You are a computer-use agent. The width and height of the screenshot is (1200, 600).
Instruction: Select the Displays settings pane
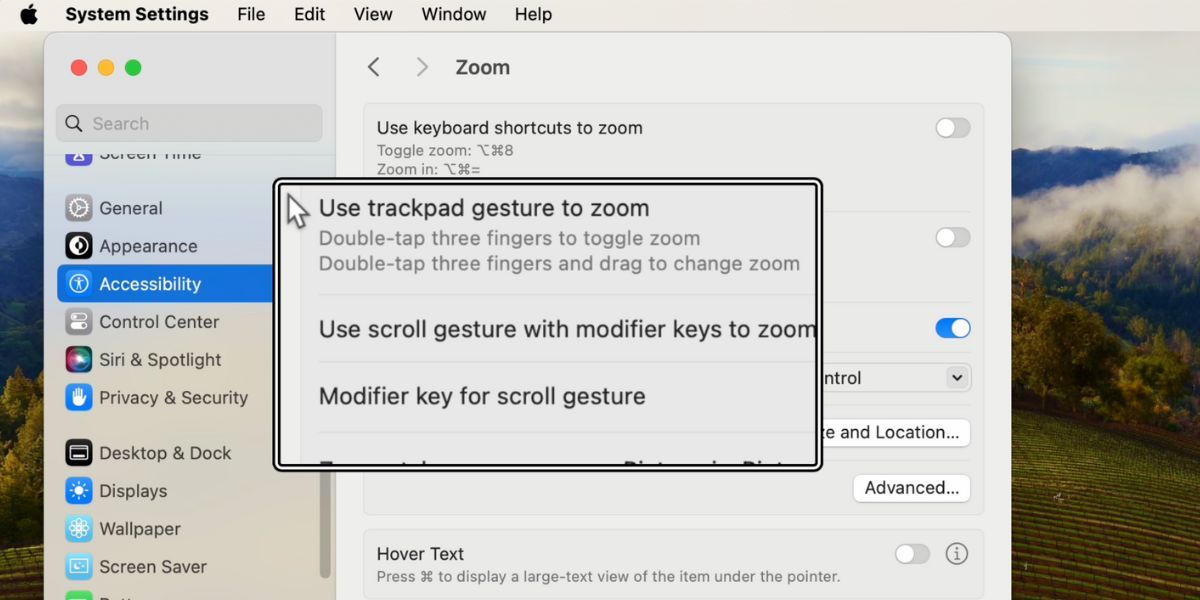tap(133, 491)
